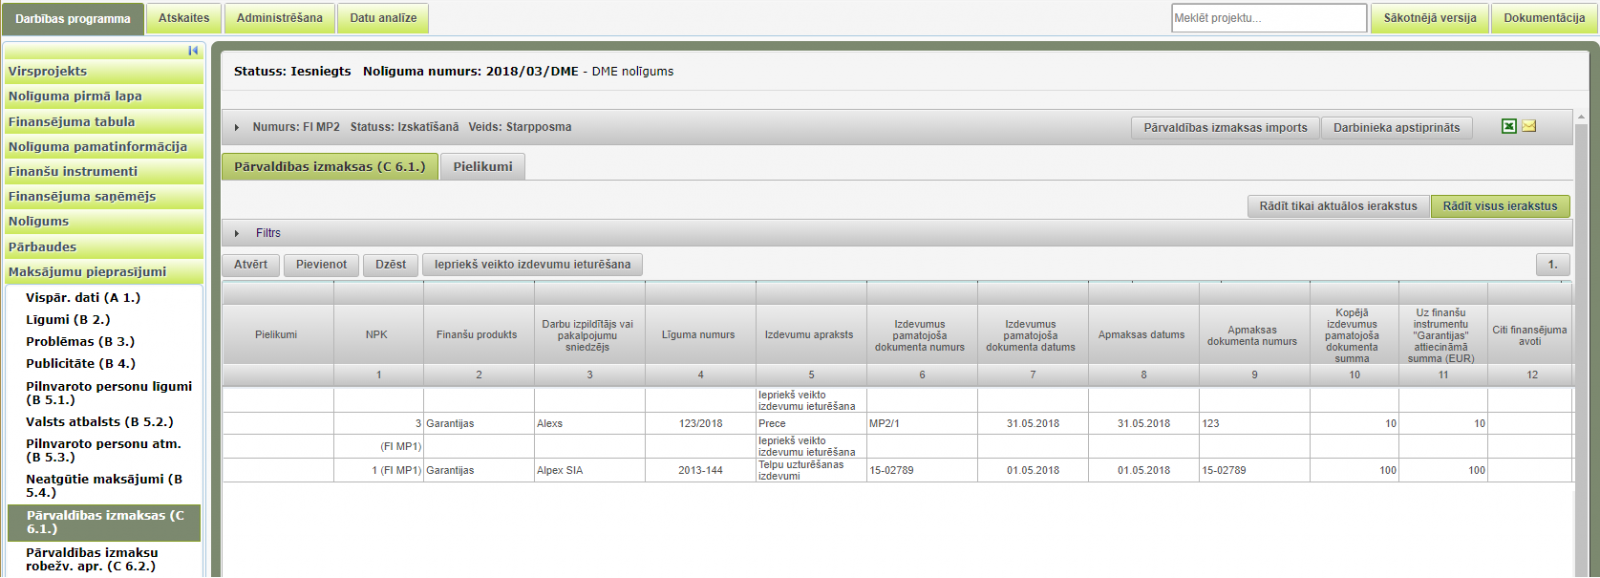Go to page 1 of the table

coord(1552,265)
